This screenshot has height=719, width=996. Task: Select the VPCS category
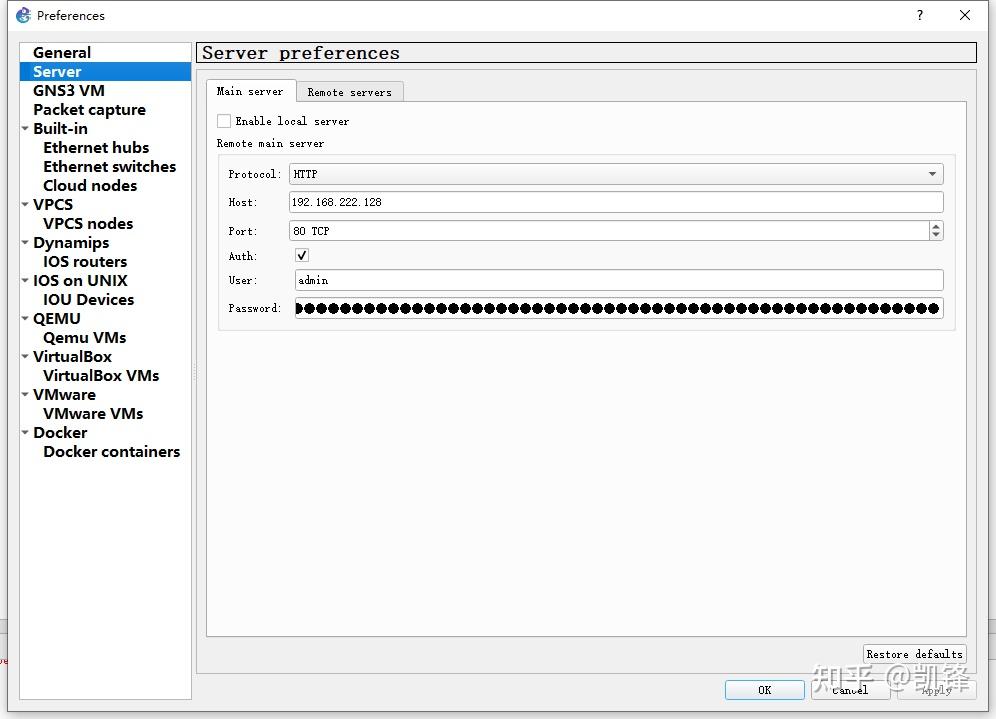pyautogui.click(x=53, y=205)
